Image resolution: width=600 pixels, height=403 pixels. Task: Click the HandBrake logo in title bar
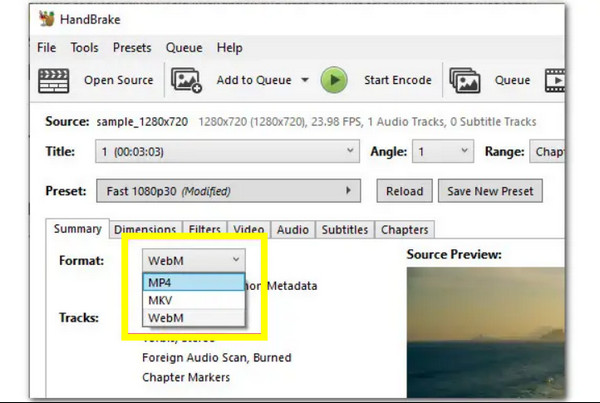coord(45,18)
